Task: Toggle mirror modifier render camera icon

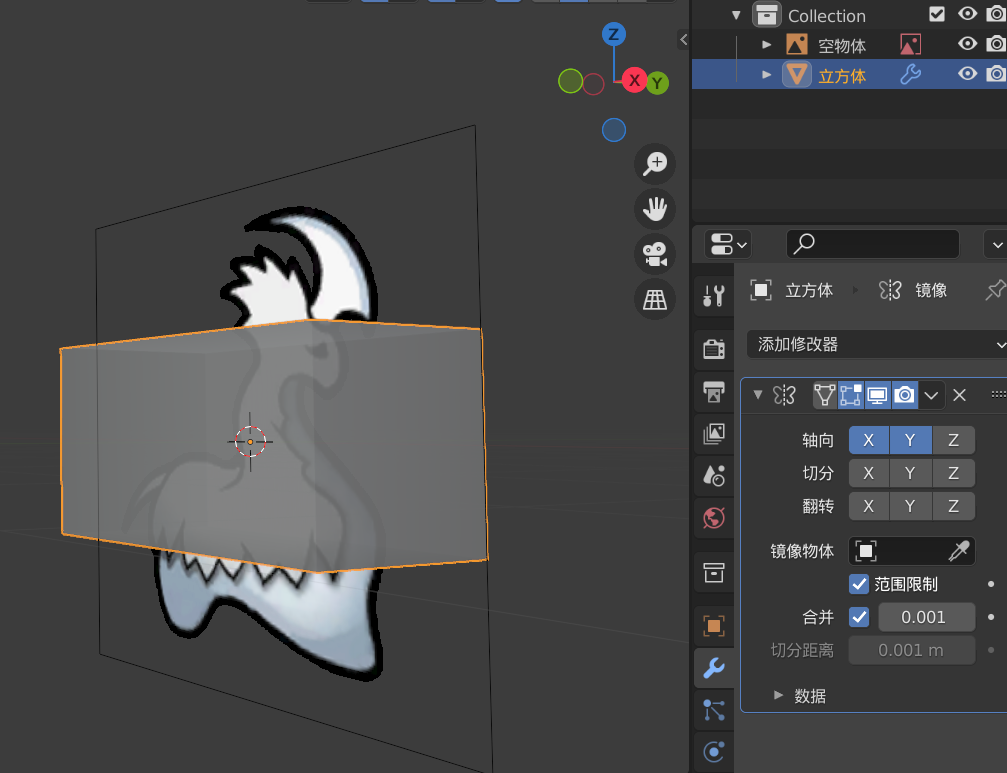Action: tap(904, 395)
